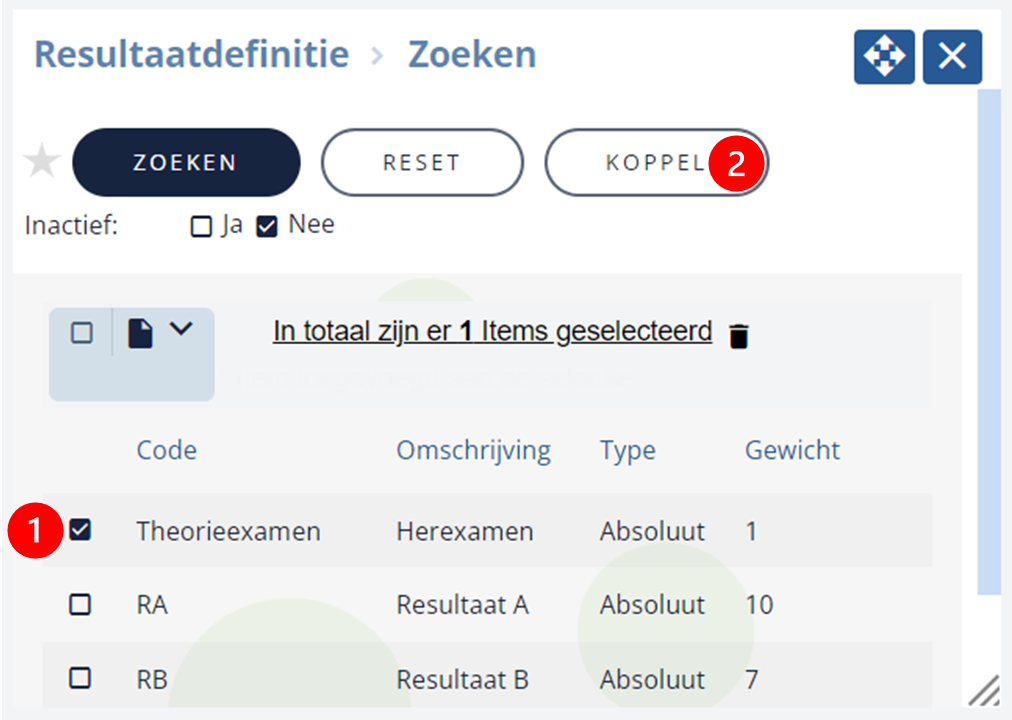Grab the resize handle at dialog corner

coord(984,691)
